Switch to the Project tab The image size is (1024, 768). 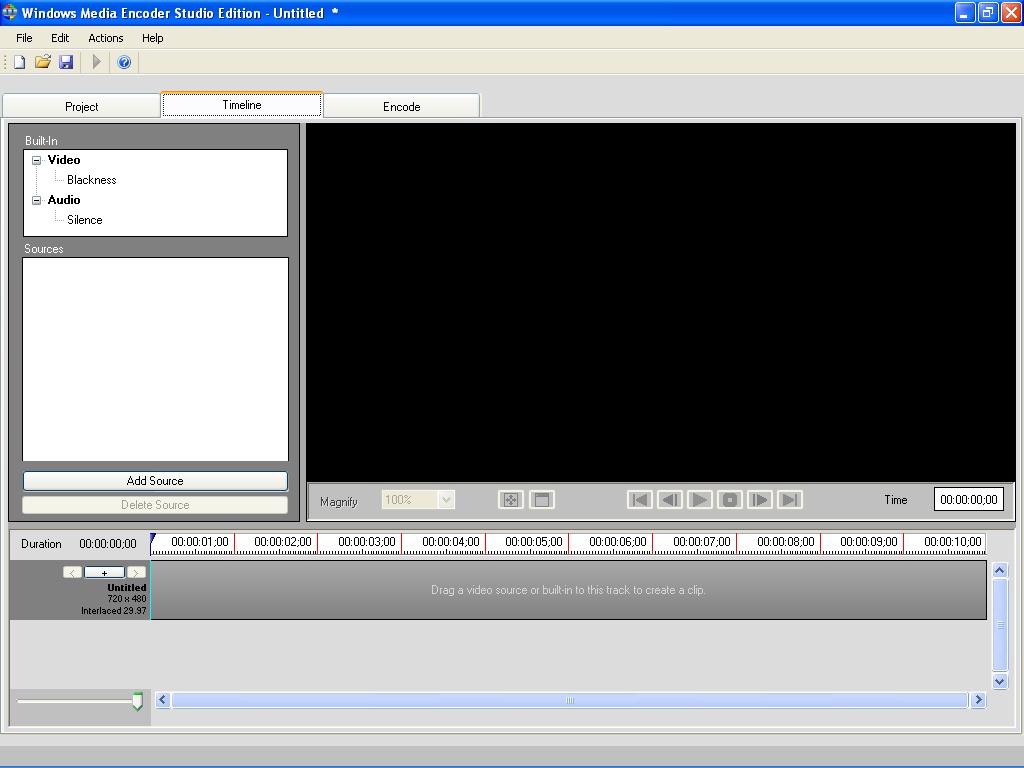click(x=82, y=106)
